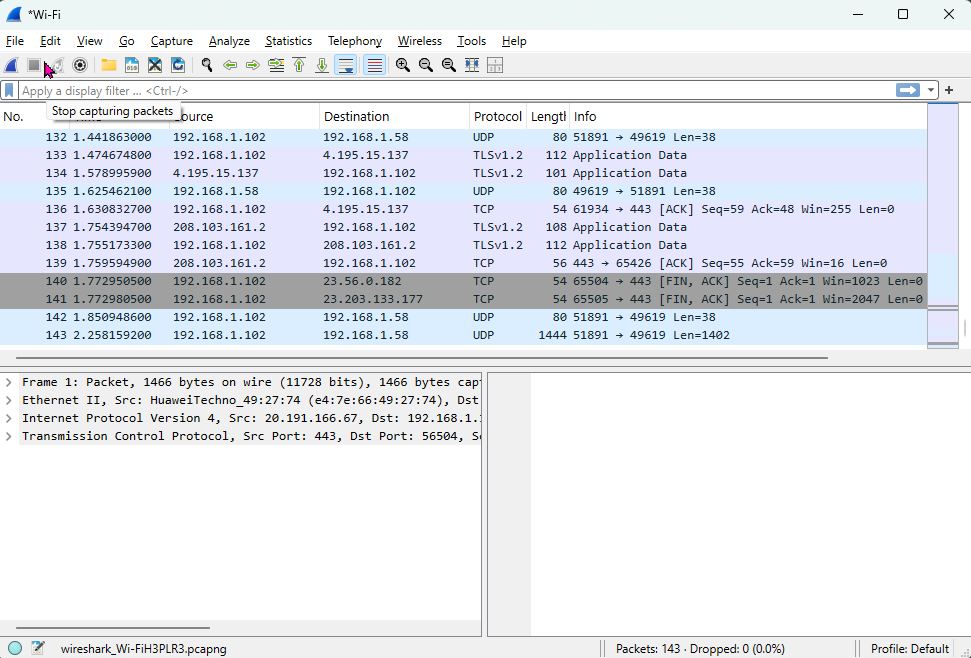Expand the Transmission Control Protocol row

[x=9, y=436]
